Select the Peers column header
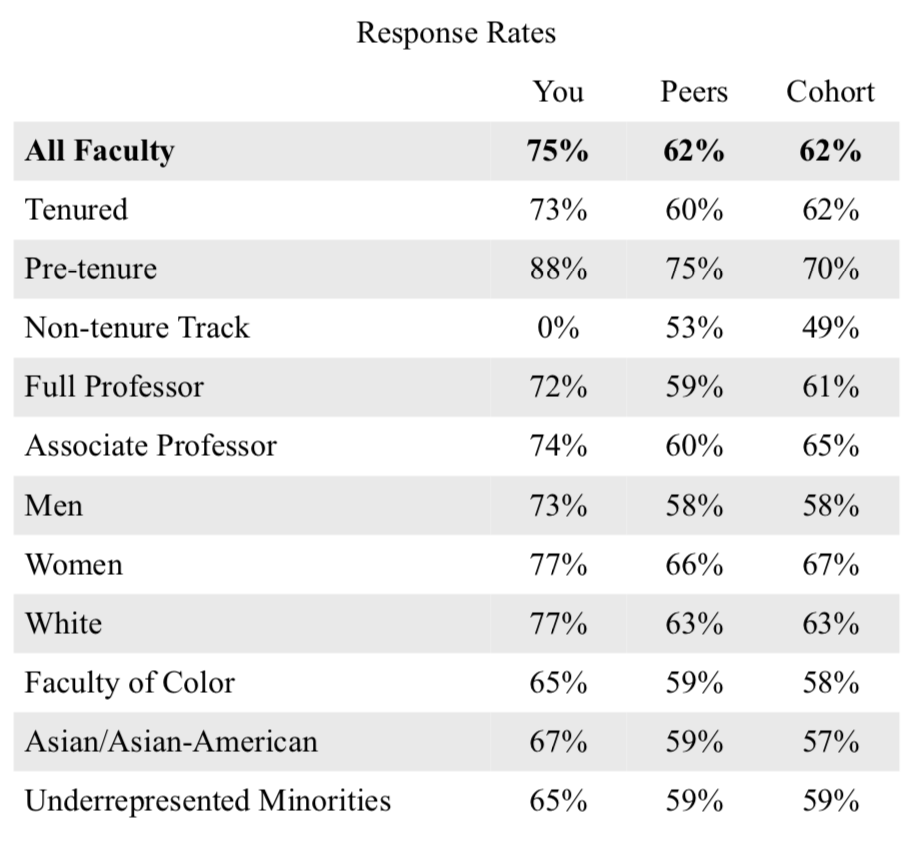This screenshot has width=914, height=842. [x=694, y=92]
